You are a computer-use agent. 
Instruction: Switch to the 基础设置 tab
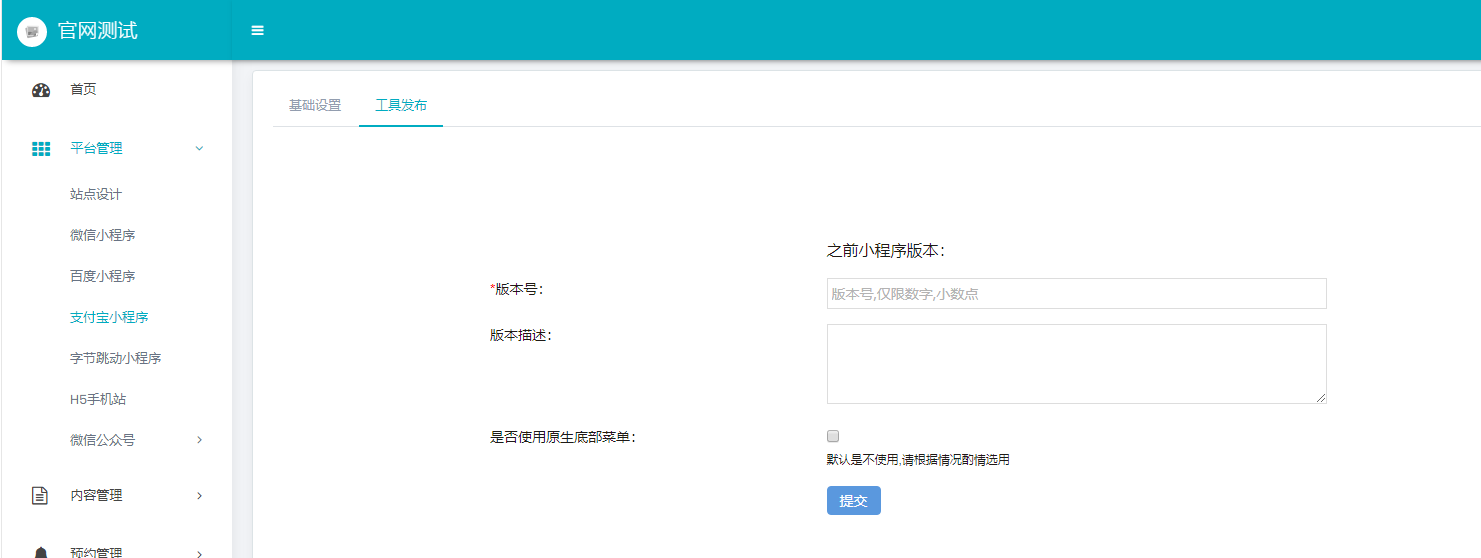(315, 106)
